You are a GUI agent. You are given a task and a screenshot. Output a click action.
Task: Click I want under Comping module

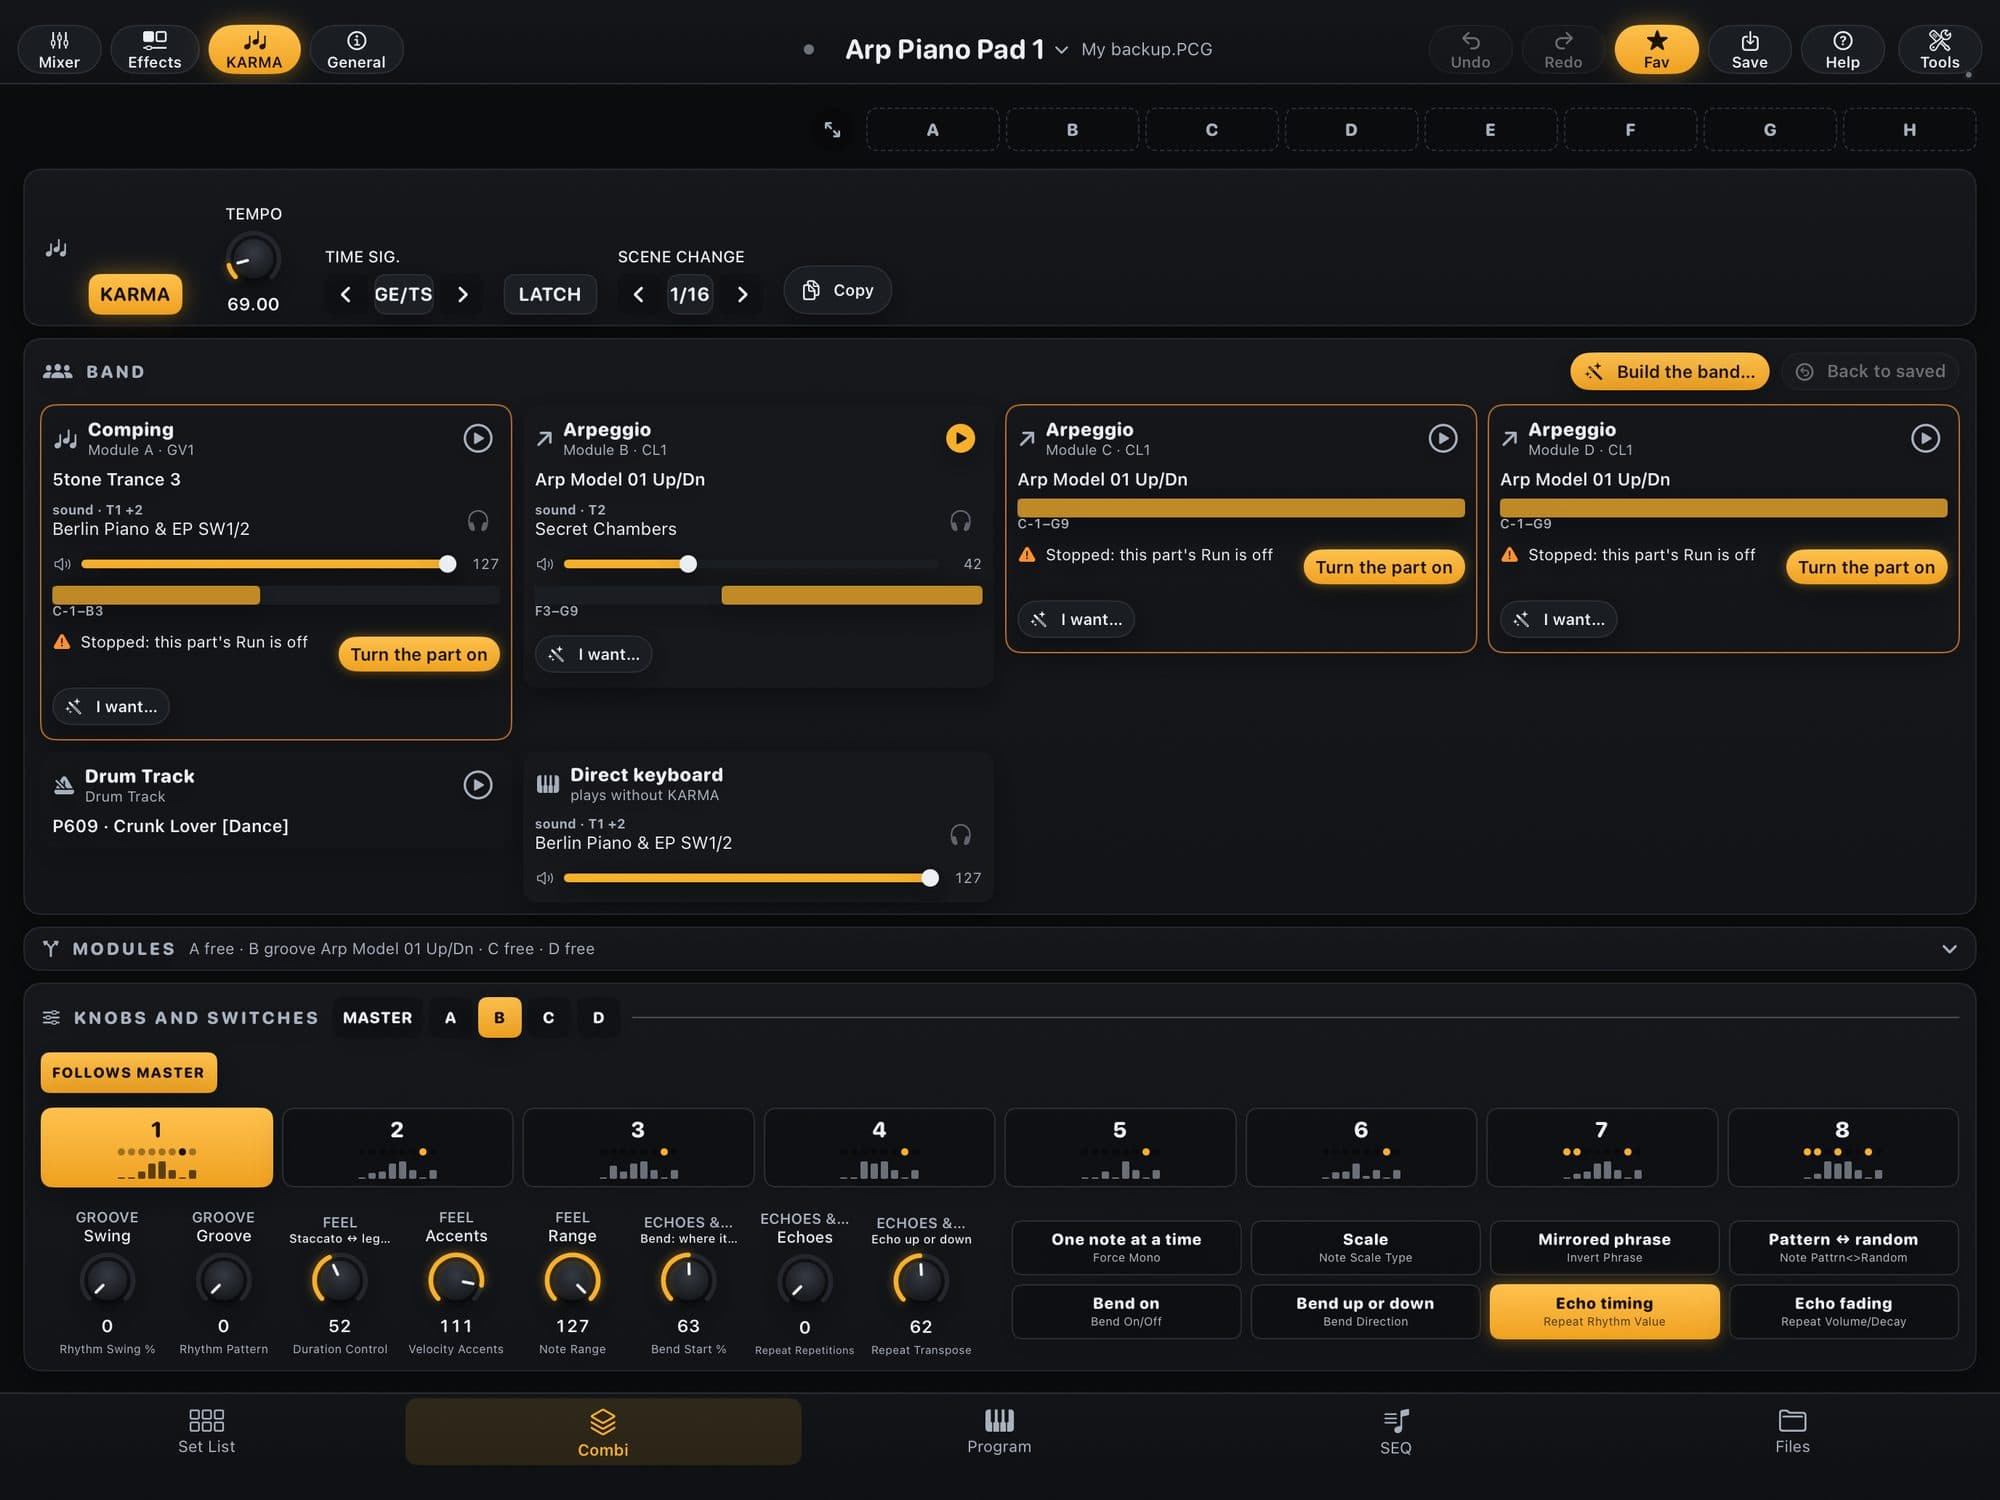click(x=111, y=706)
